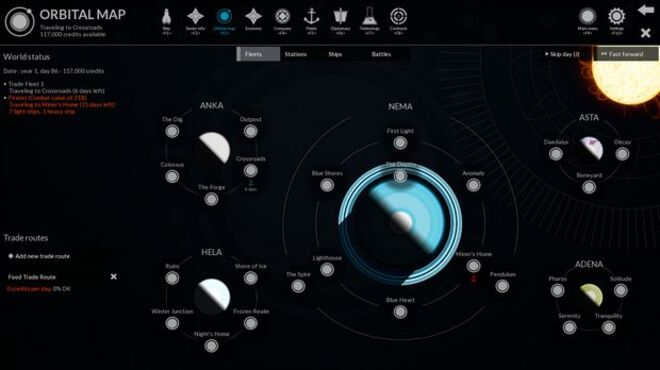The width and height of the screenshot is (660, 370).
Task: Click the Hela planet
Action: [x=212, y=297]
